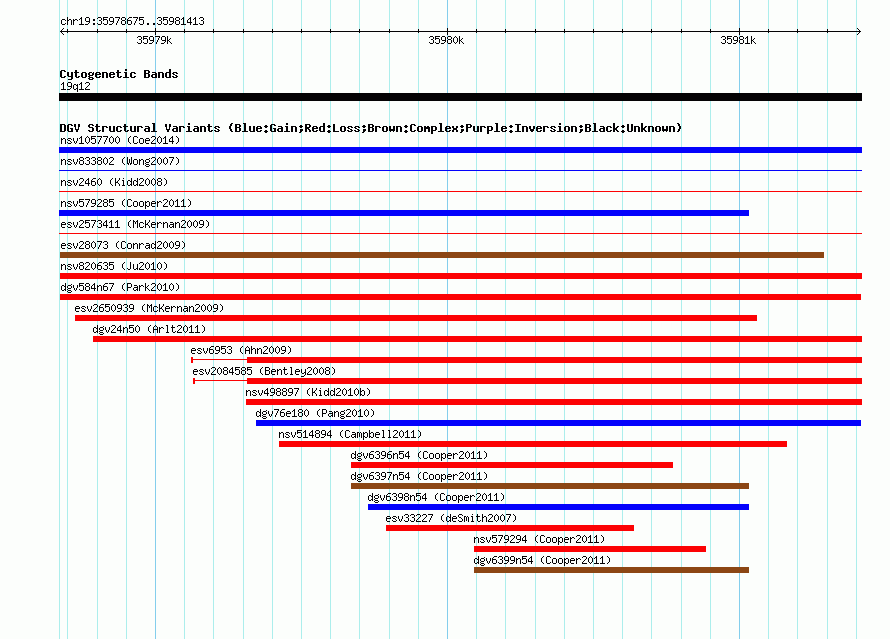Click the ruler's right arrow end
The width and height of the screenshot is (890, 639).
859,32
